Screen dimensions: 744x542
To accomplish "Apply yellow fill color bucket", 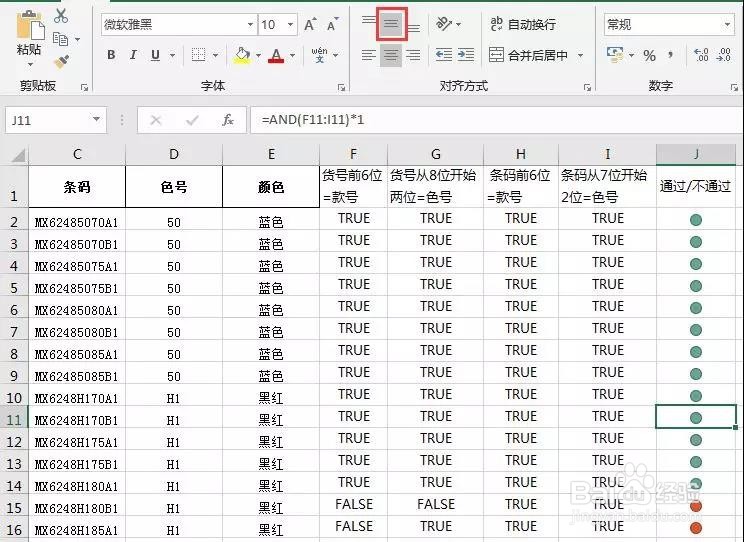I will [242, 56].
